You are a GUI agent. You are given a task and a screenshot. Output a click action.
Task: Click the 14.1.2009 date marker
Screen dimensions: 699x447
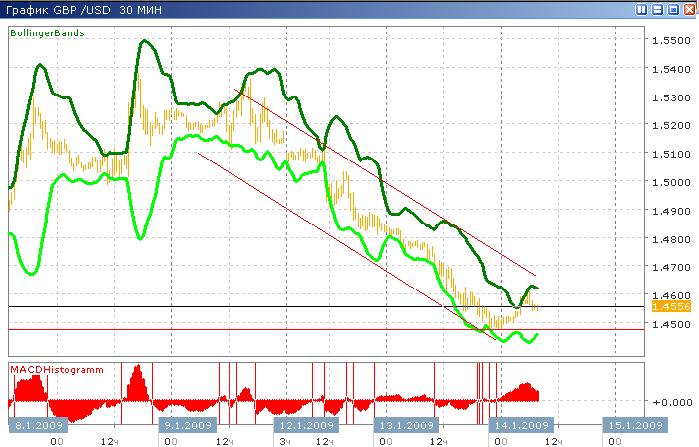pyautogui.click(x=521, y=424)
